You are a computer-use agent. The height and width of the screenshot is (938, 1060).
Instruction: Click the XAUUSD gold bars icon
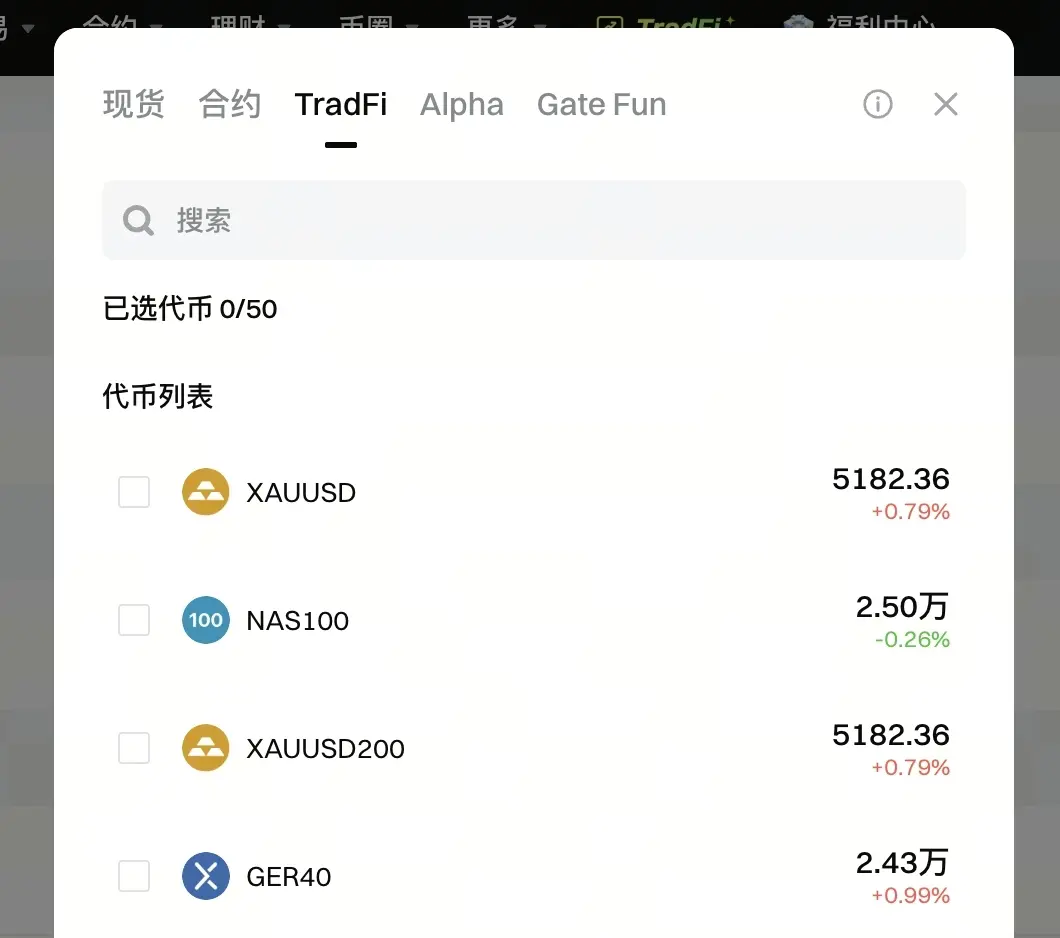(x=206, y=491)
